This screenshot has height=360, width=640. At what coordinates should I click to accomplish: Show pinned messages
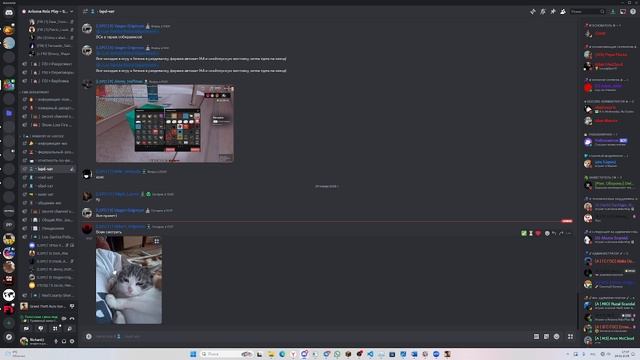click(x=553, y=12)
